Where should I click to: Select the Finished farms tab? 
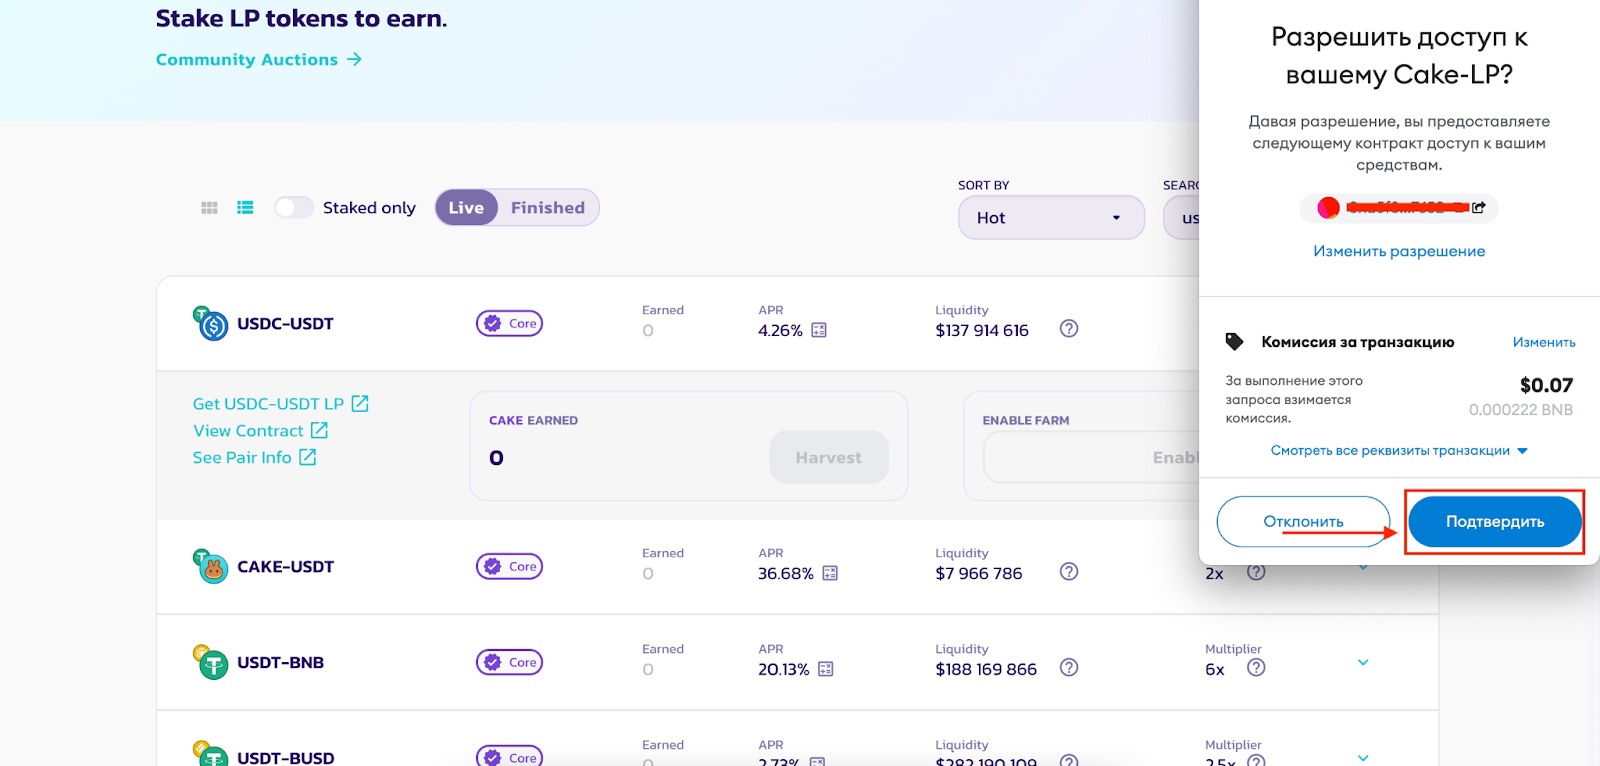548,207
